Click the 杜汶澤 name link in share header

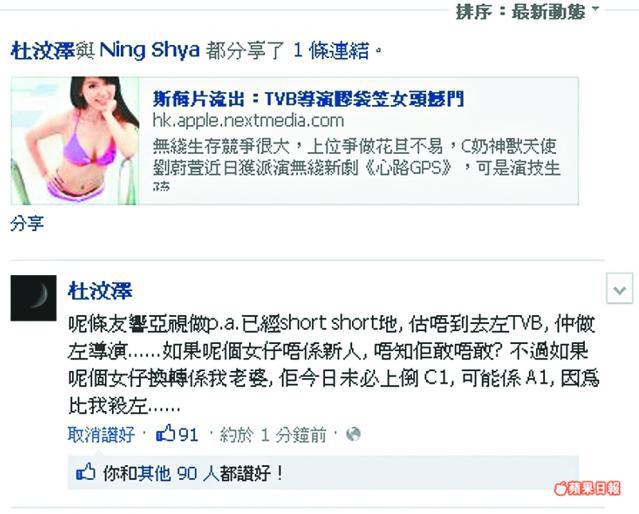[x=43, y=51]
